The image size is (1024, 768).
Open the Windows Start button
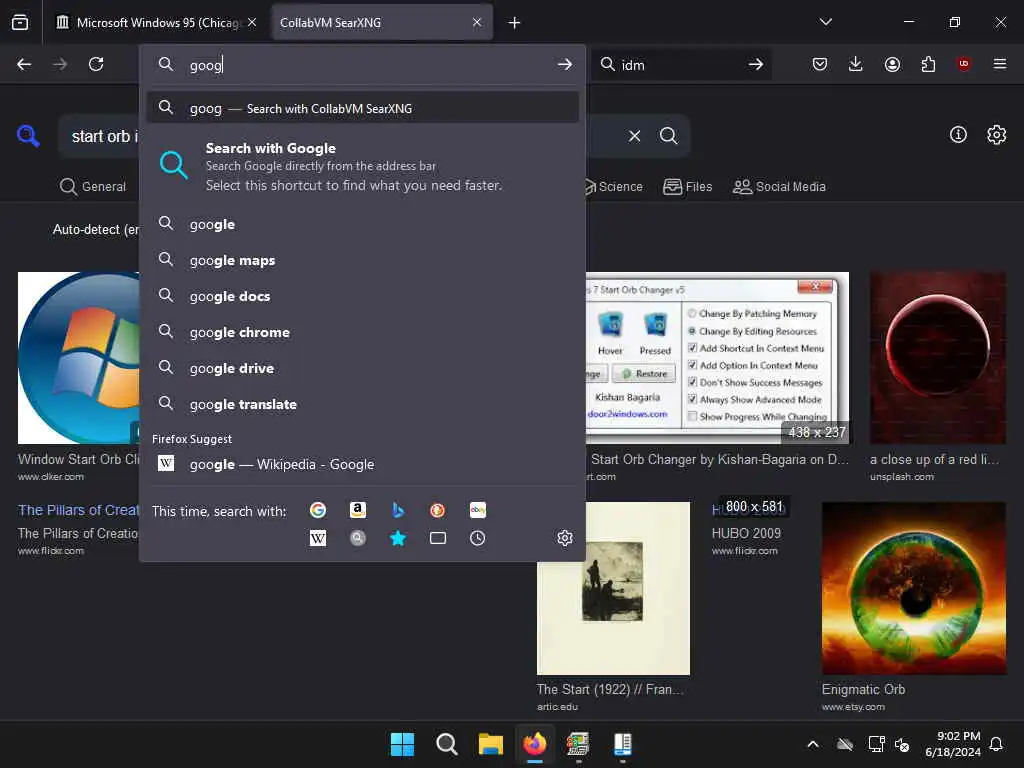pos(402,744)
